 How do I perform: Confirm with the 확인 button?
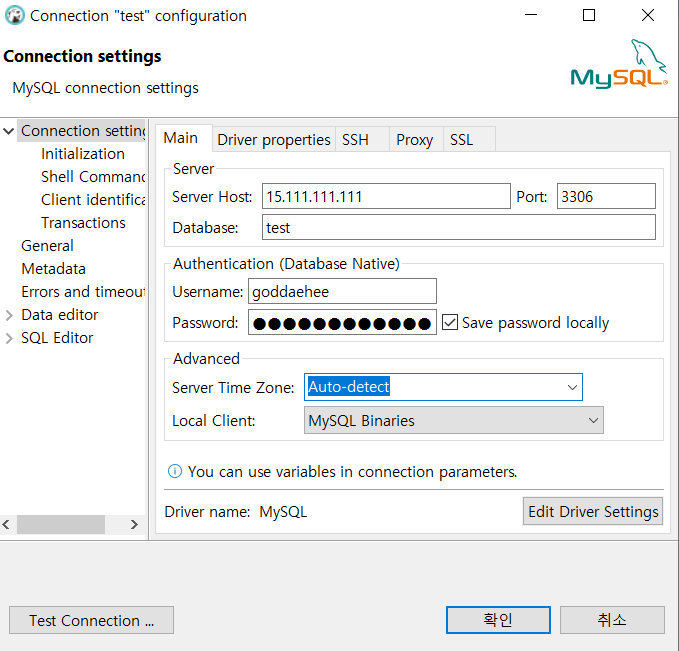[x=498, y=620]
